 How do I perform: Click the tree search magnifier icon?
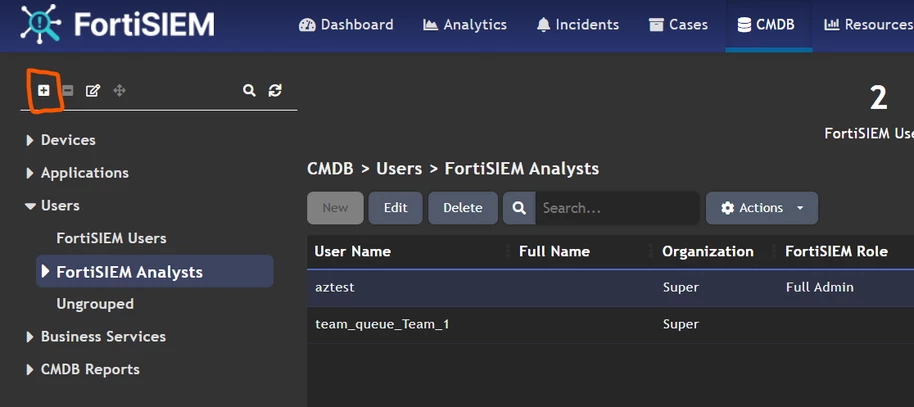click(249, 90)
